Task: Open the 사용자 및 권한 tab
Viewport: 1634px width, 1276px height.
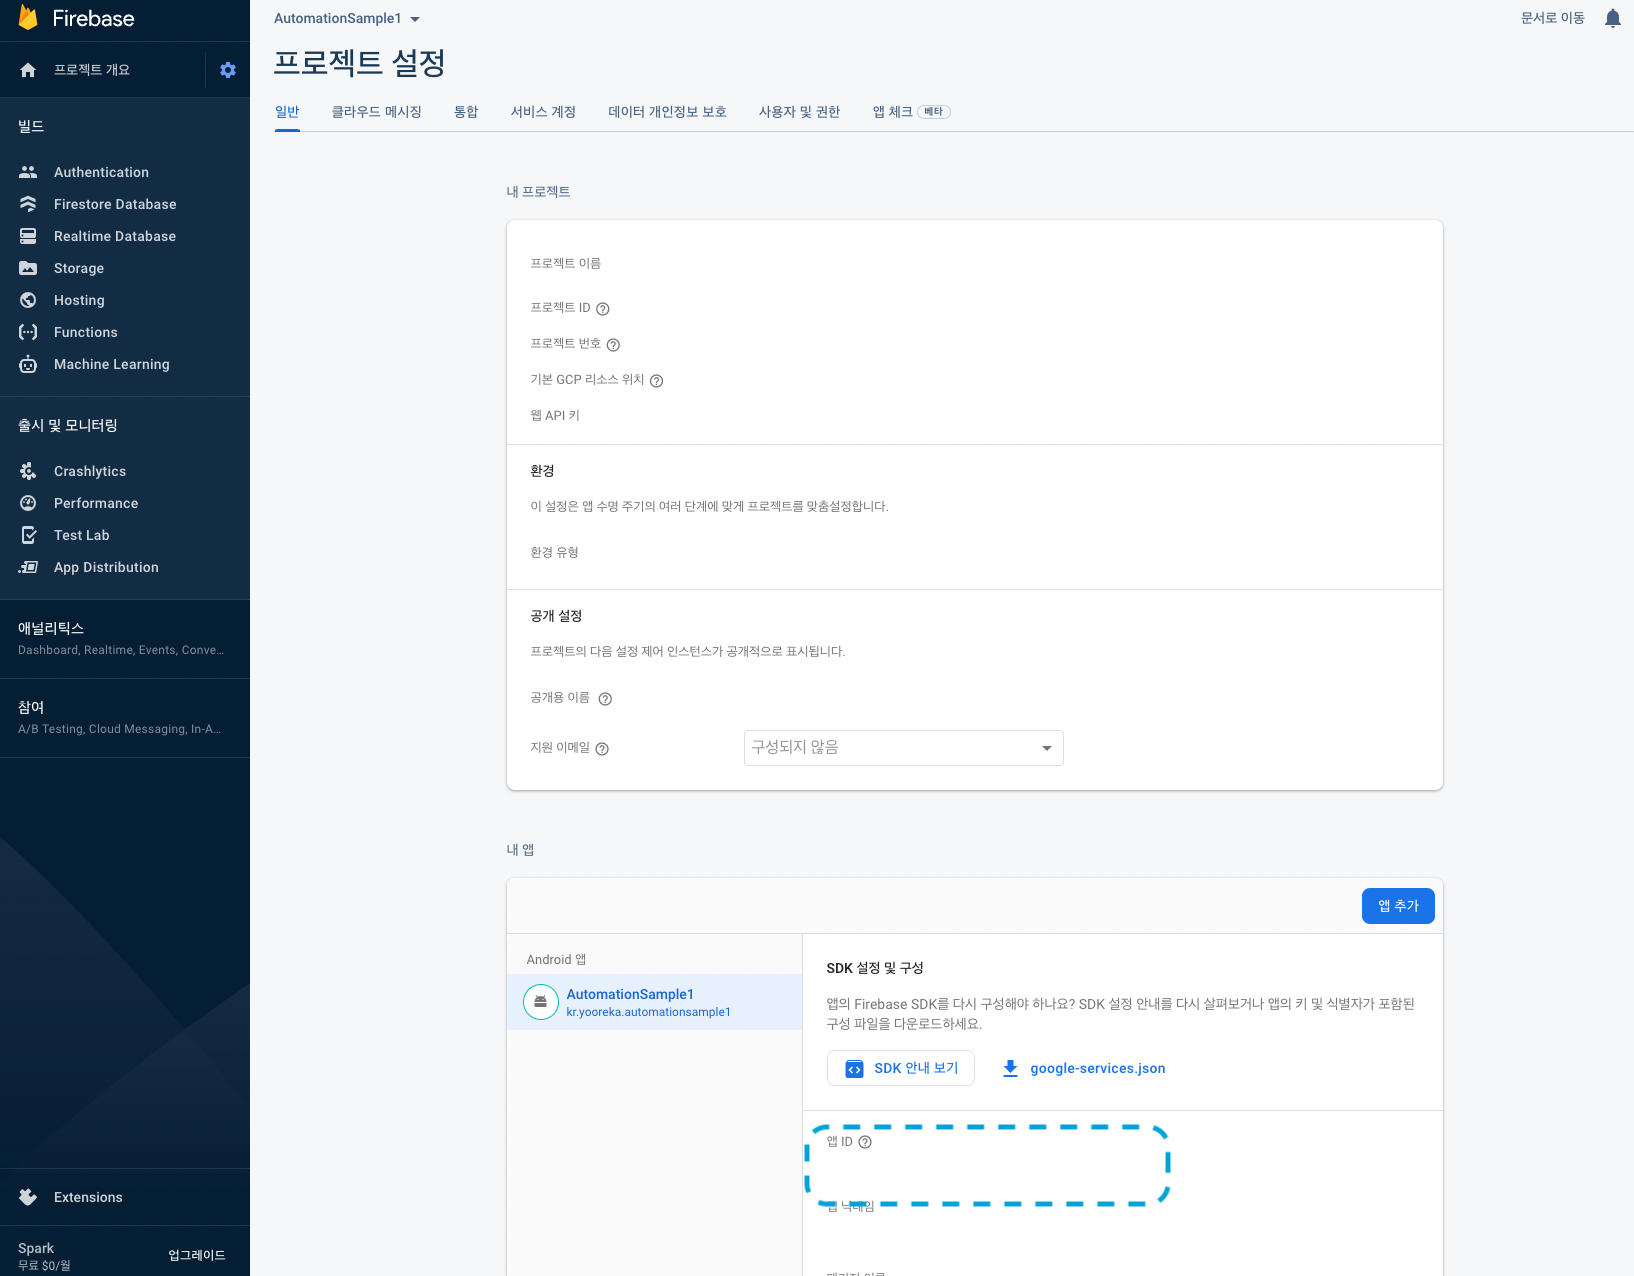Action: pyautogui.click(x=799, y=112)
